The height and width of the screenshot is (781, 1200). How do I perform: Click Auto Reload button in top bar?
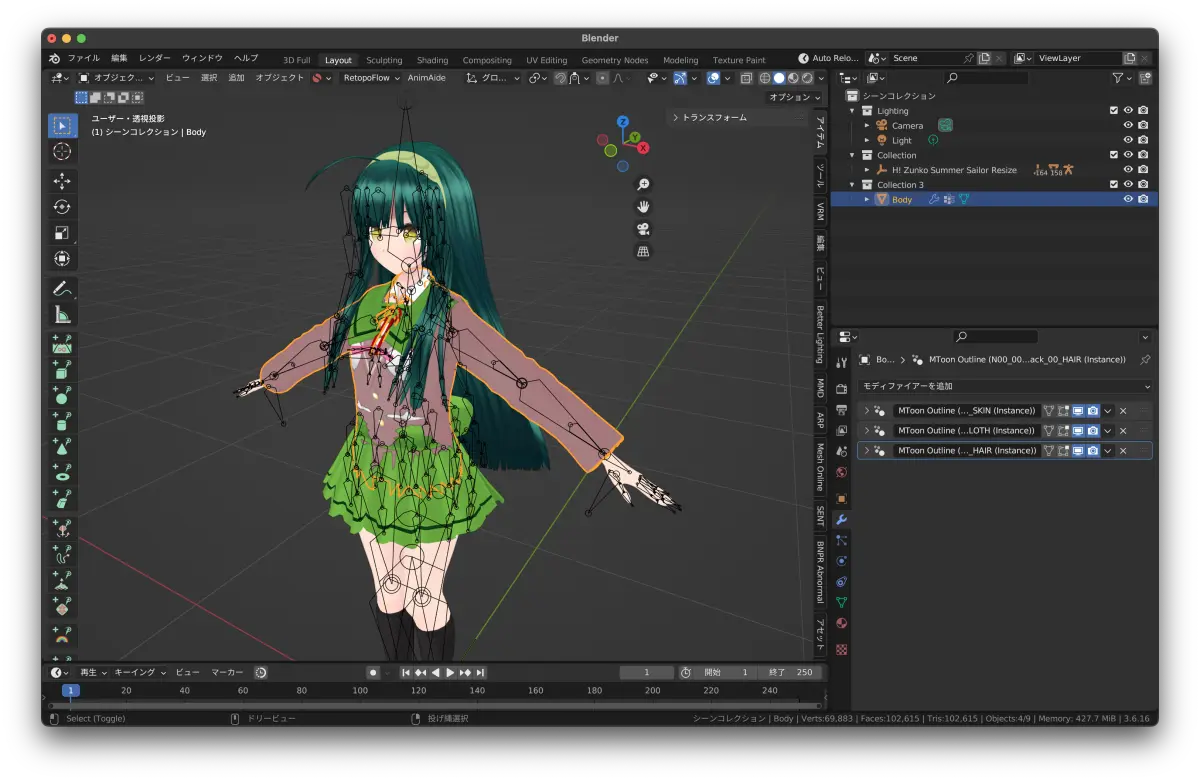click(828, 58)
